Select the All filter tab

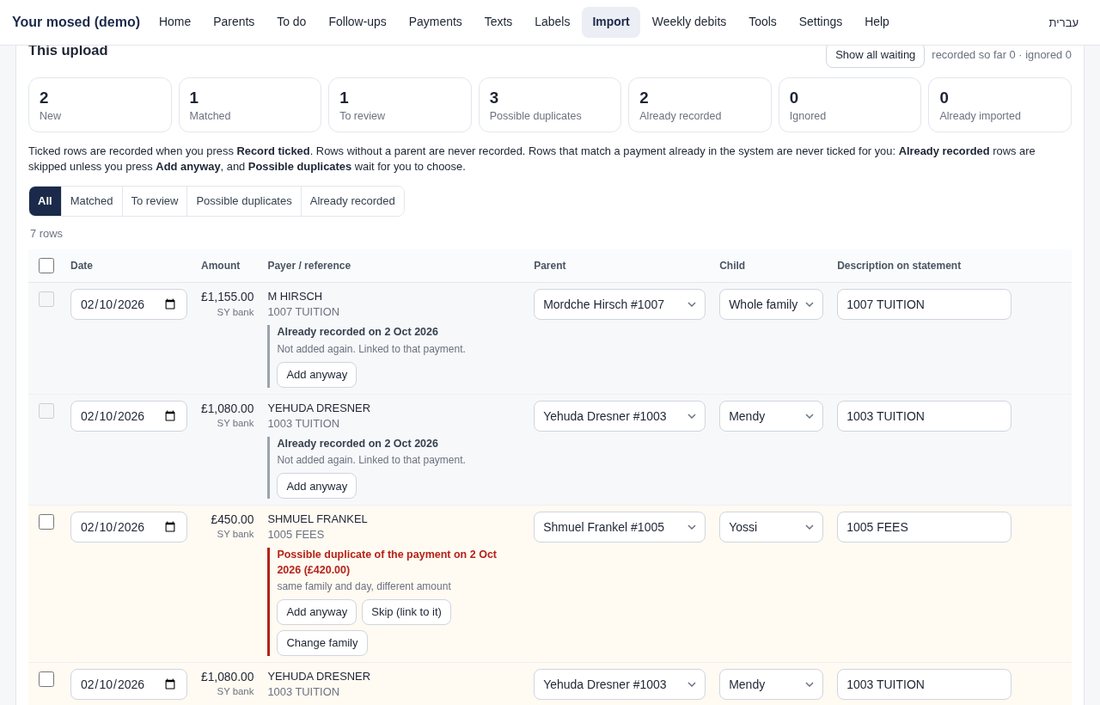tap(45, 201)
